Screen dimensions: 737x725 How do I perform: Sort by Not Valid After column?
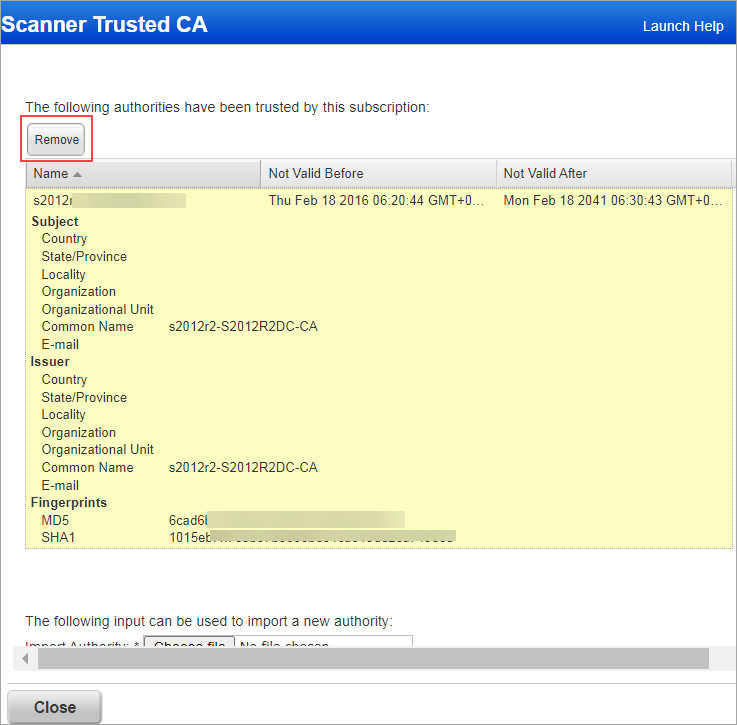tap(614, 173)
